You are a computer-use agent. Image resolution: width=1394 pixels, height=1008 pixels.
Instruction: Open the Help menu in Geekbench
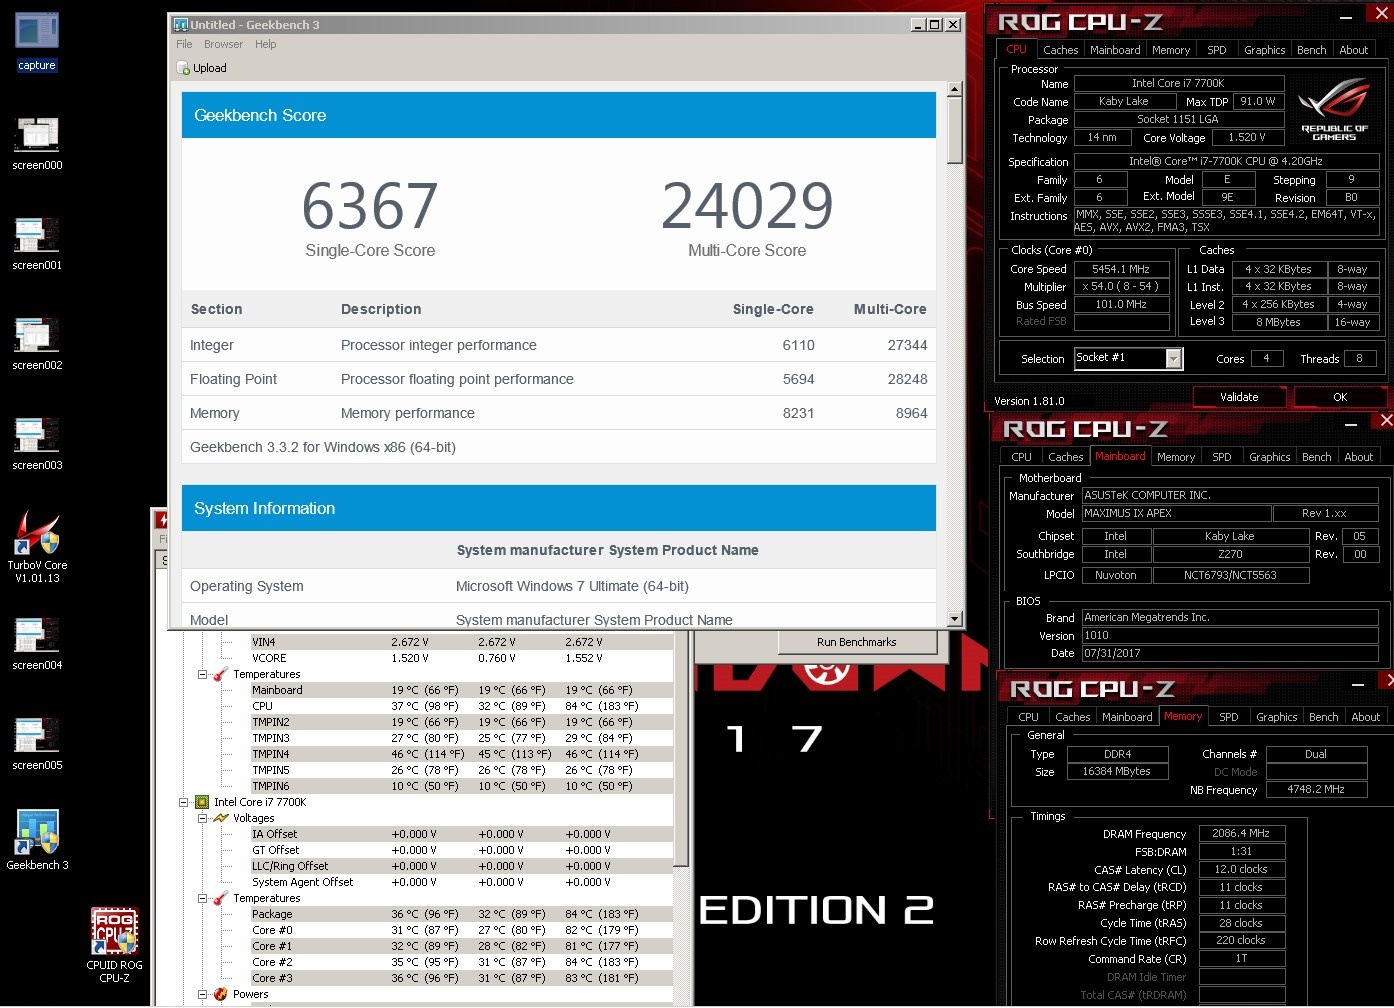[x=265, y=44]
